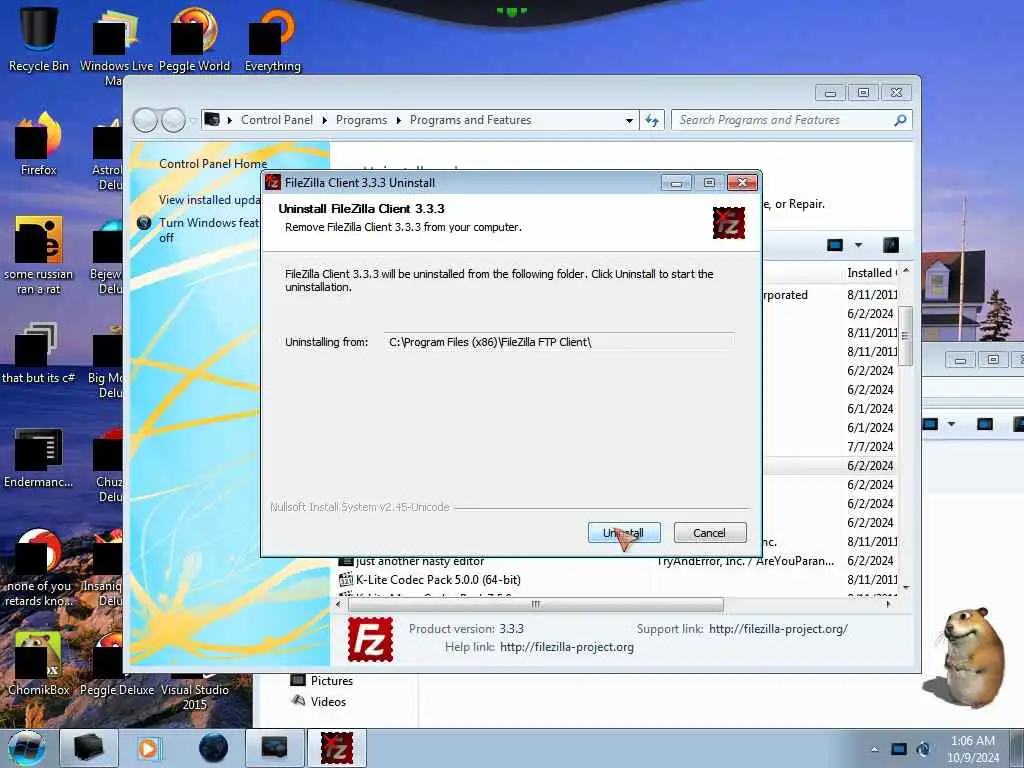Viewport: 1024px width, 768px height.
Task: Switch to FileZilla uninstaller taskbar item
Action: click(x=337, y=748)
